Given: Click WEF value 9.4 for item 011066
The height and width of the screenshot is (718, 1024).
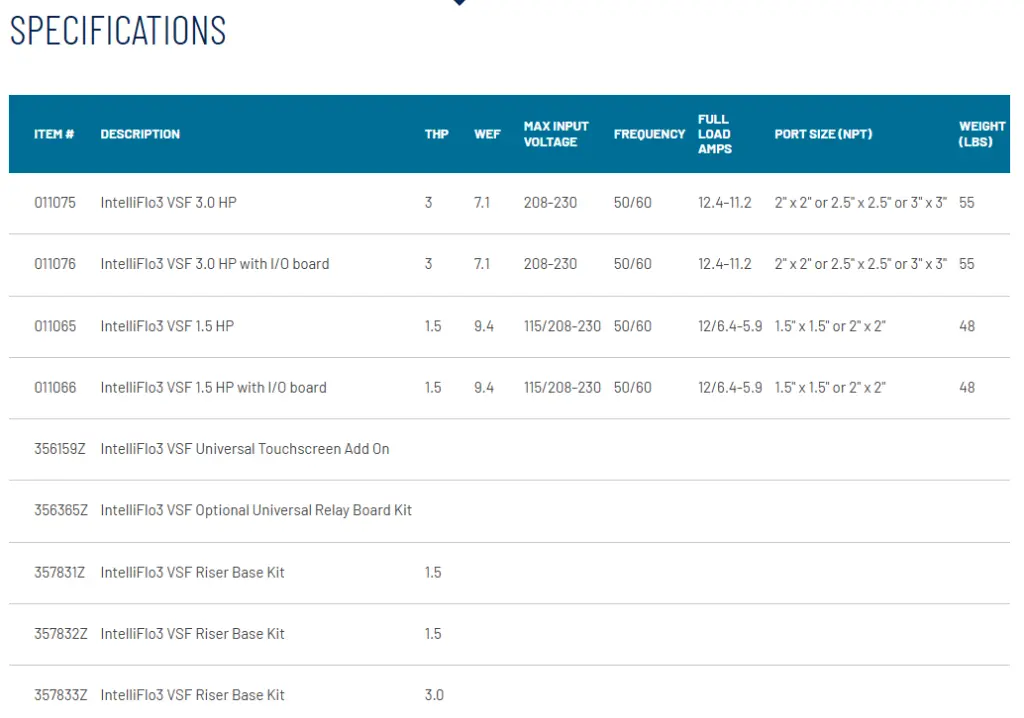Looking at the screenshot, I should click(x=484, y=387).
